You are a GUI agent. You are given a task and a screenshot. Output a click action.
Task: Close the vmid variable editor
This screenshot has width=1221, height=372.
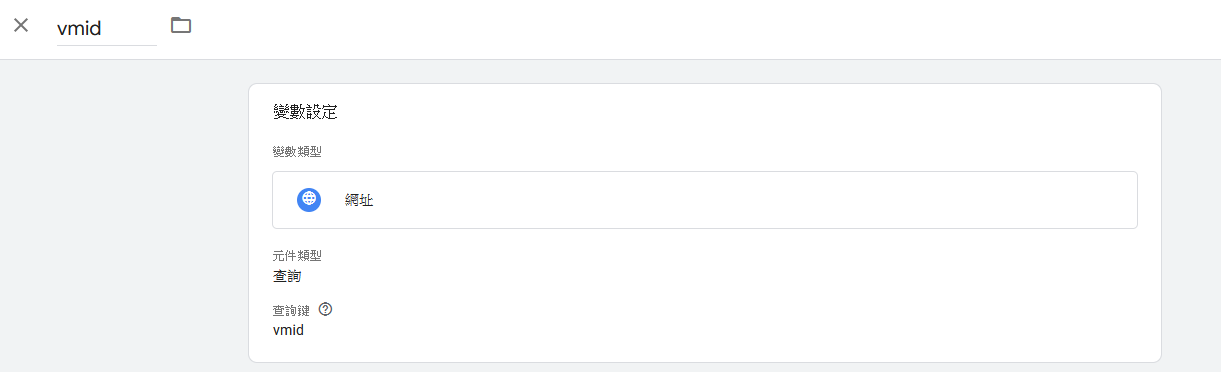tap(21, 25)
